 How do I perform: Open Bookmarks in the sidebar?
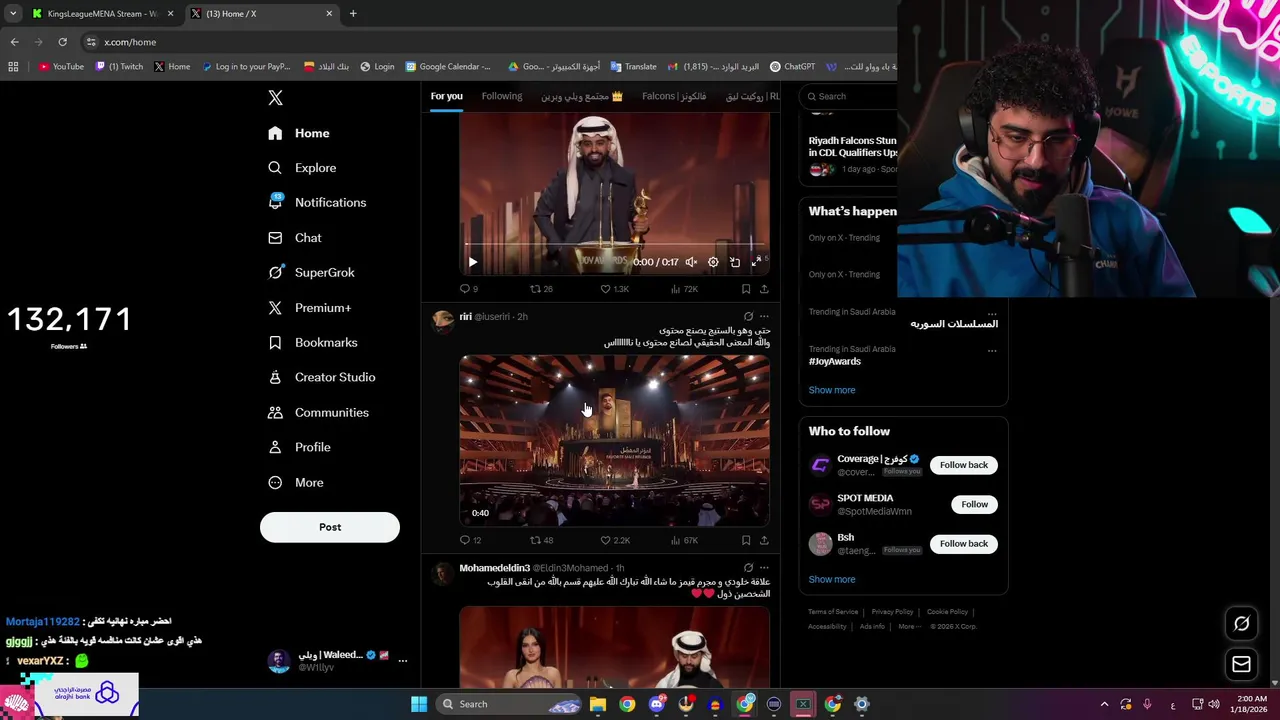(312, 342)
